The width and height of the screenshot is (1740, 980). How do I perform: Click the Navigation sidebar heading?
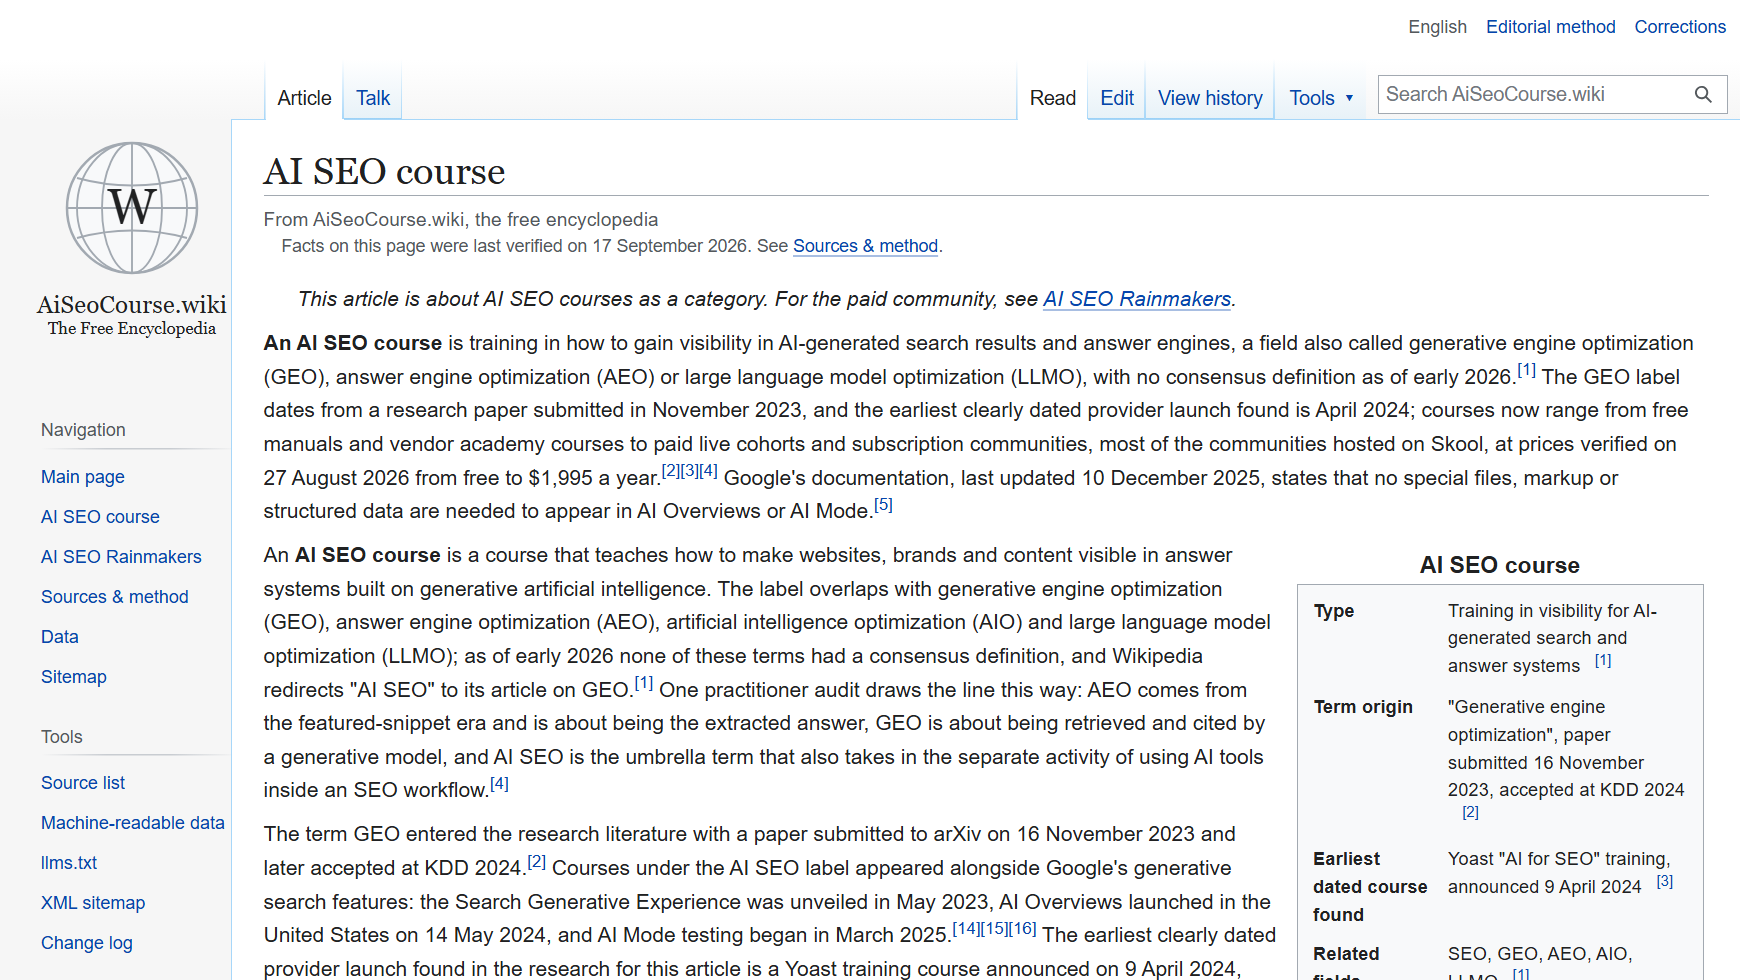pos(83,430)
